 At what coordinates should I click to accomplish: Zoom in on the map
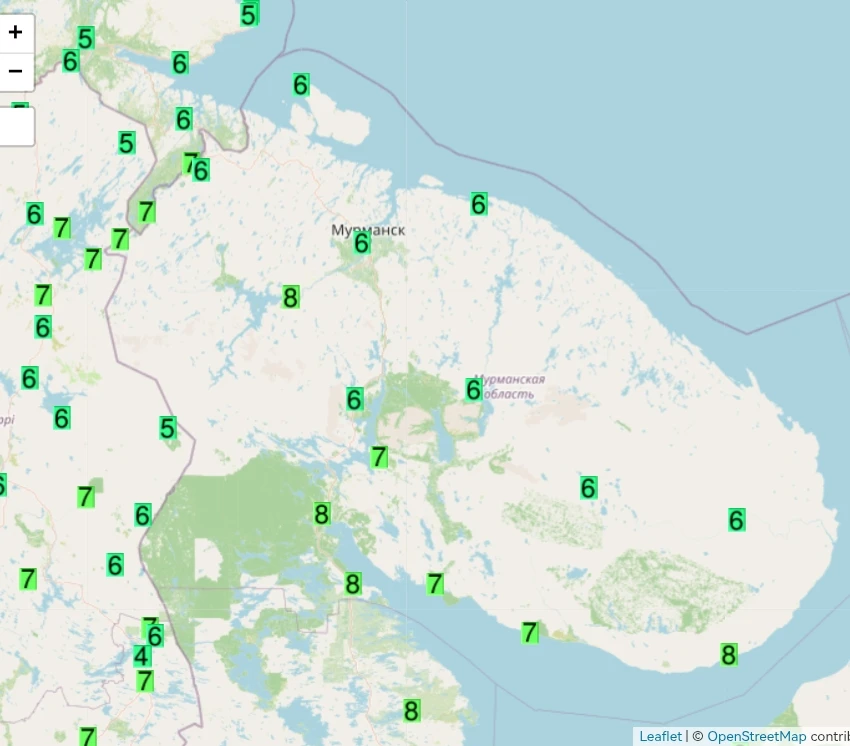[x=16, y=33]
